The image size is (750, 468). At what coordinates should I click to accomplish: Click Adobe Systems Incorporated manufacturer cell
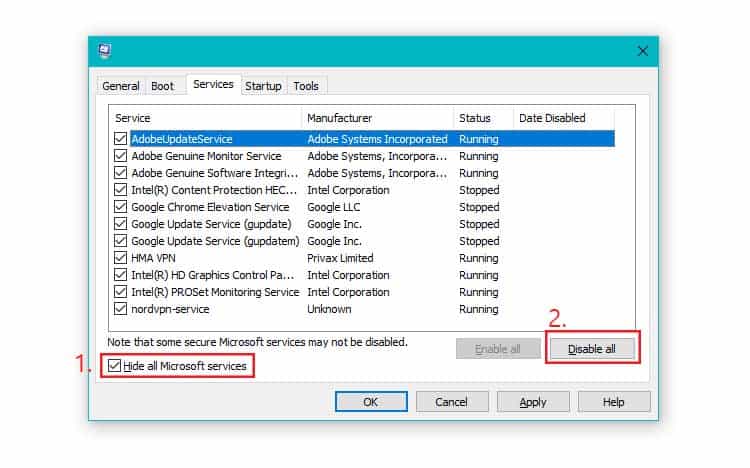click(377, 139)
